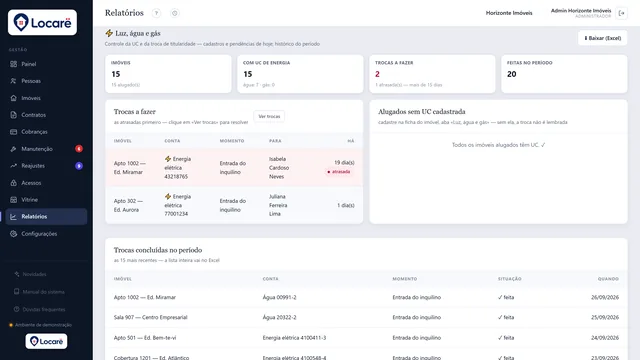
Task: Click Apto 302 — Ed. Aurora cell
Action: (x=128, y=205)
